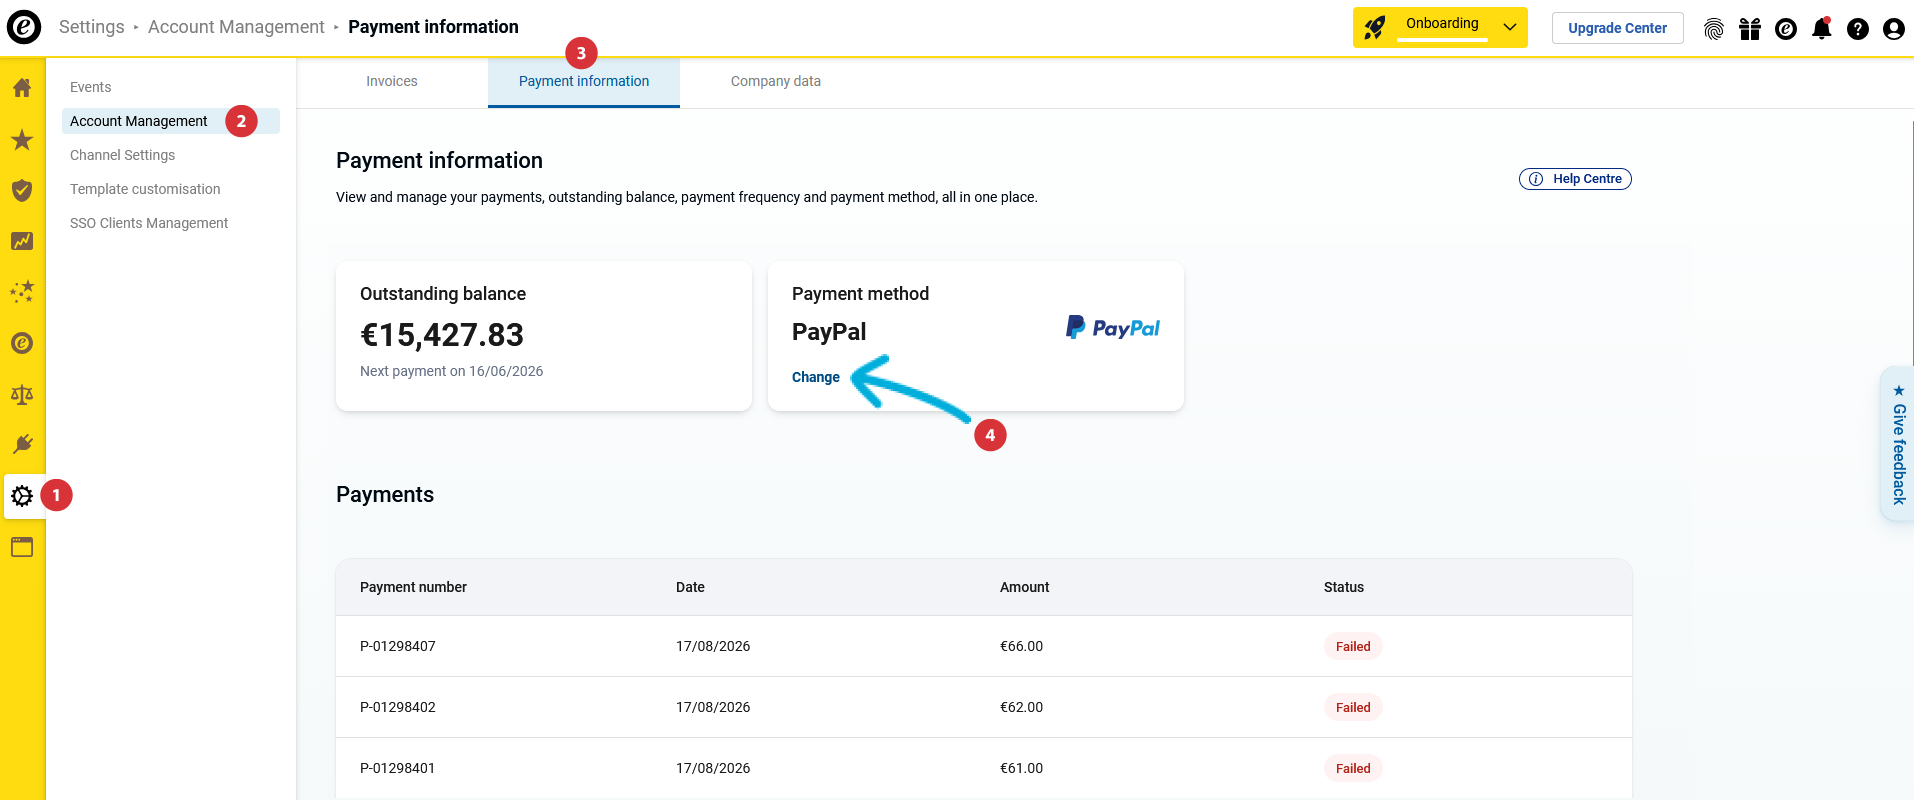Click the Date column header
This screenshot has height=800, width=1914.
[690, 587]
